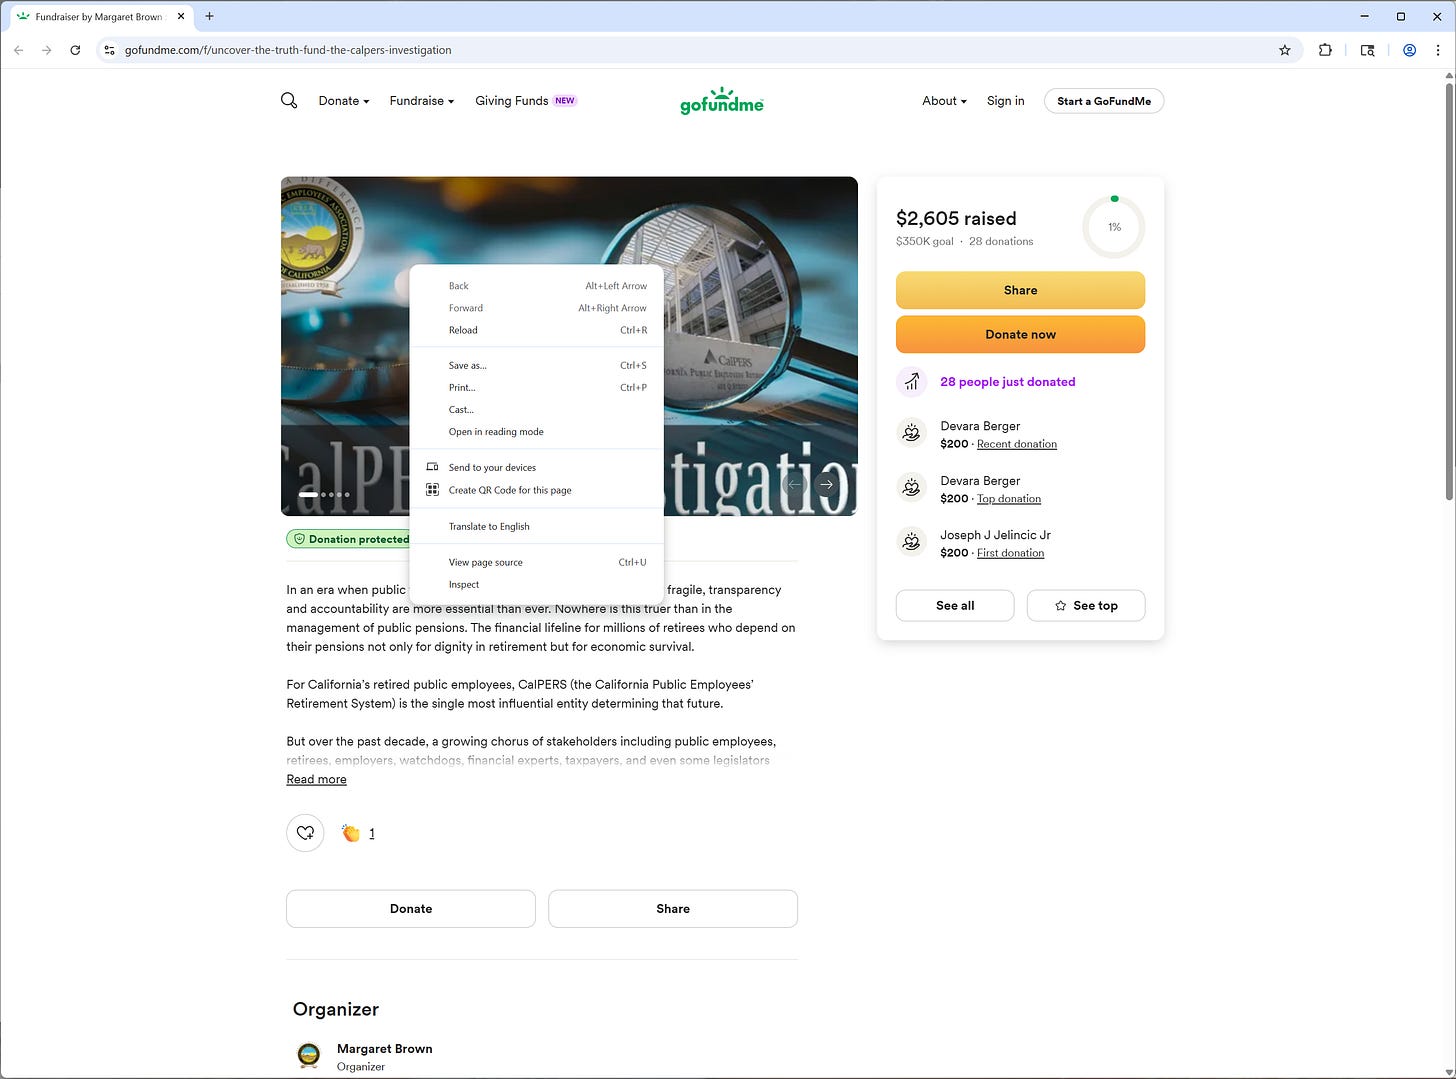This screenshot has height=1079, width=1456.
Task: Choose Save as... from the context menu
Action: (537, 365)
